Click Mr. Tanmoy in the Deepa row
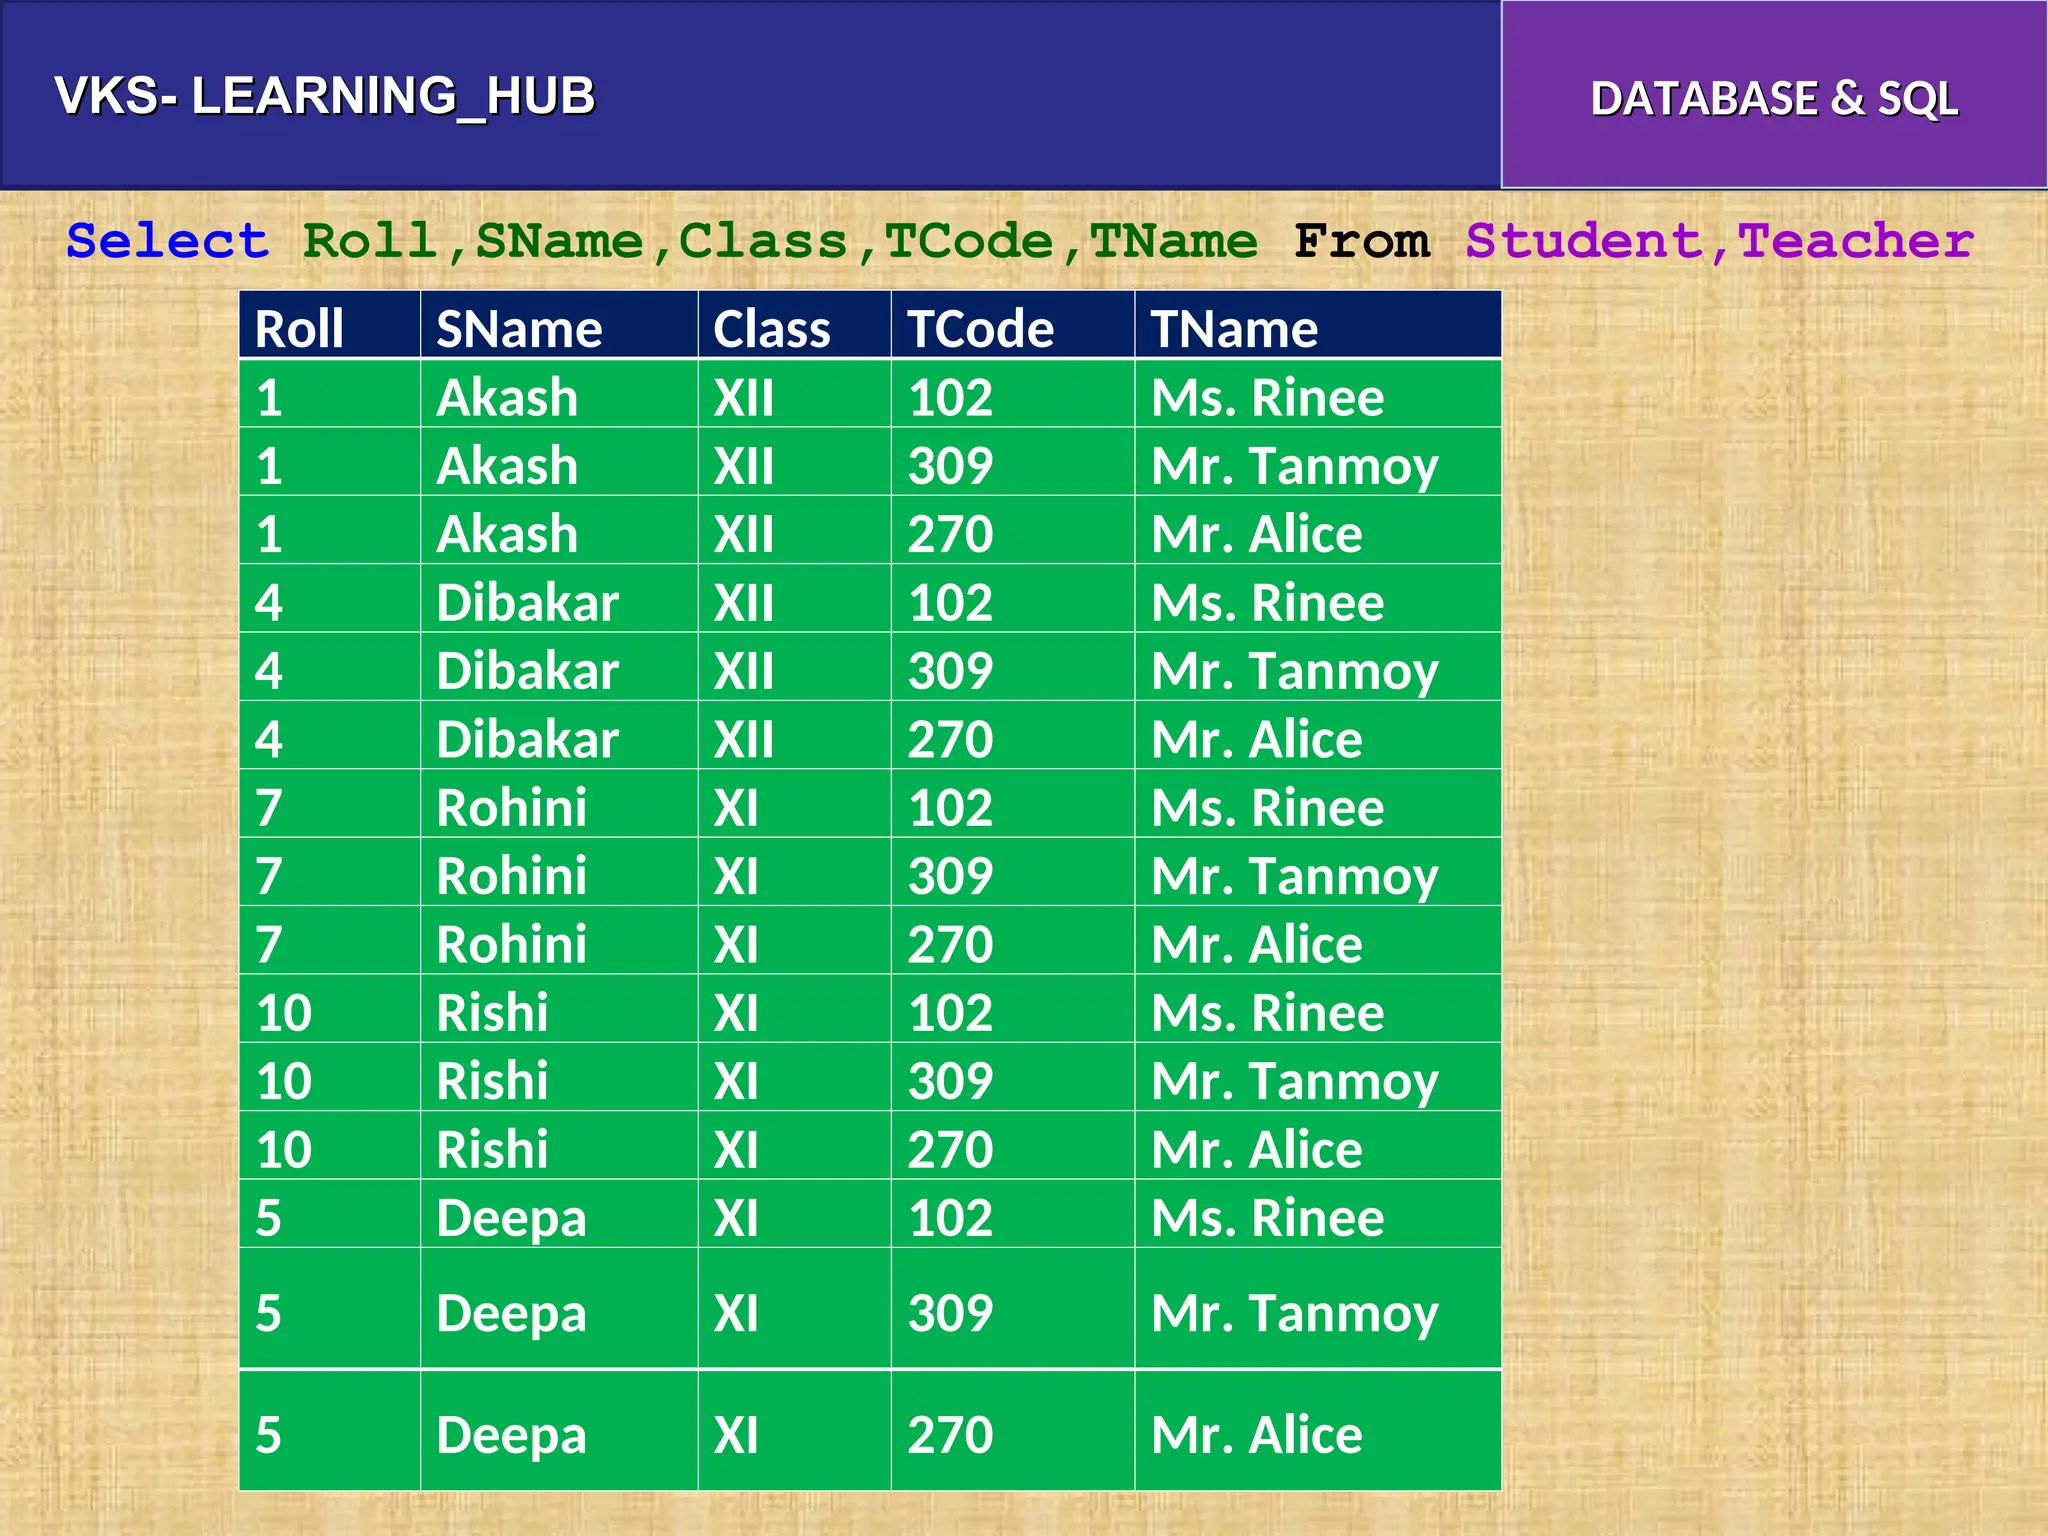 coord(1294,1314)
